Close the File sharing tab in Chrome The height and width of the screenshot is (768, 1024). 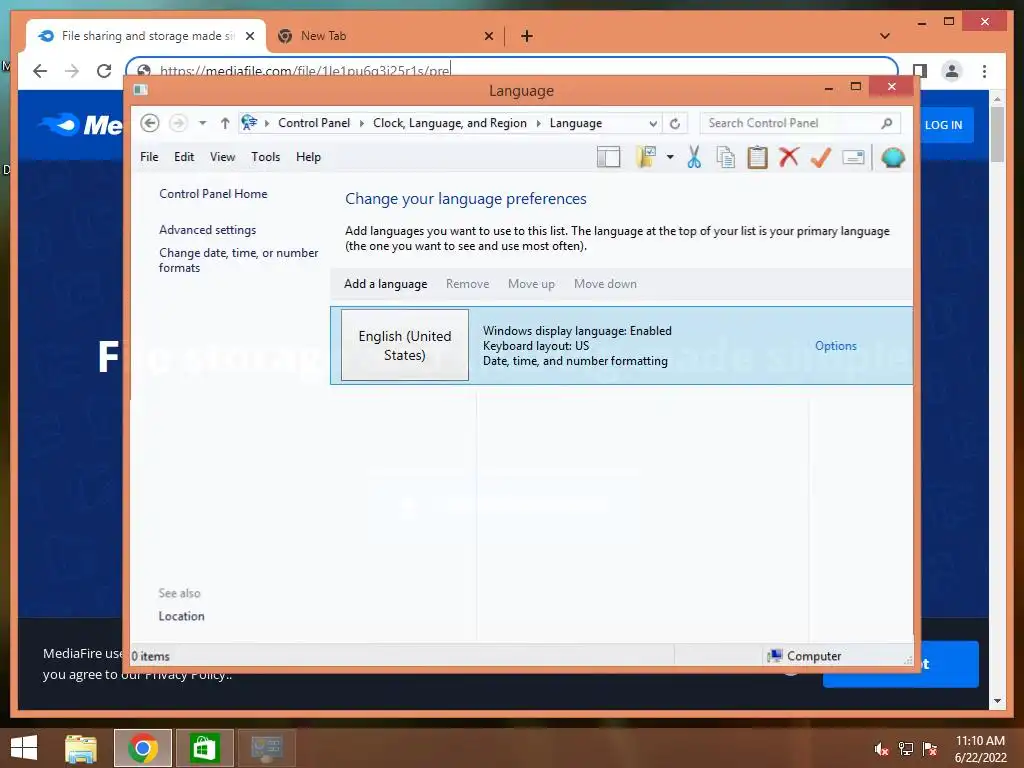pos(249,36)
